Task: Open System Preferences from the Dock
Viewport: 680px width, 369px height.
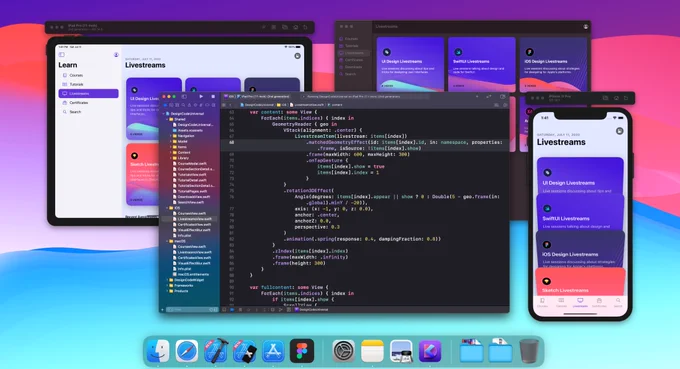Action: tap(343, 350)
